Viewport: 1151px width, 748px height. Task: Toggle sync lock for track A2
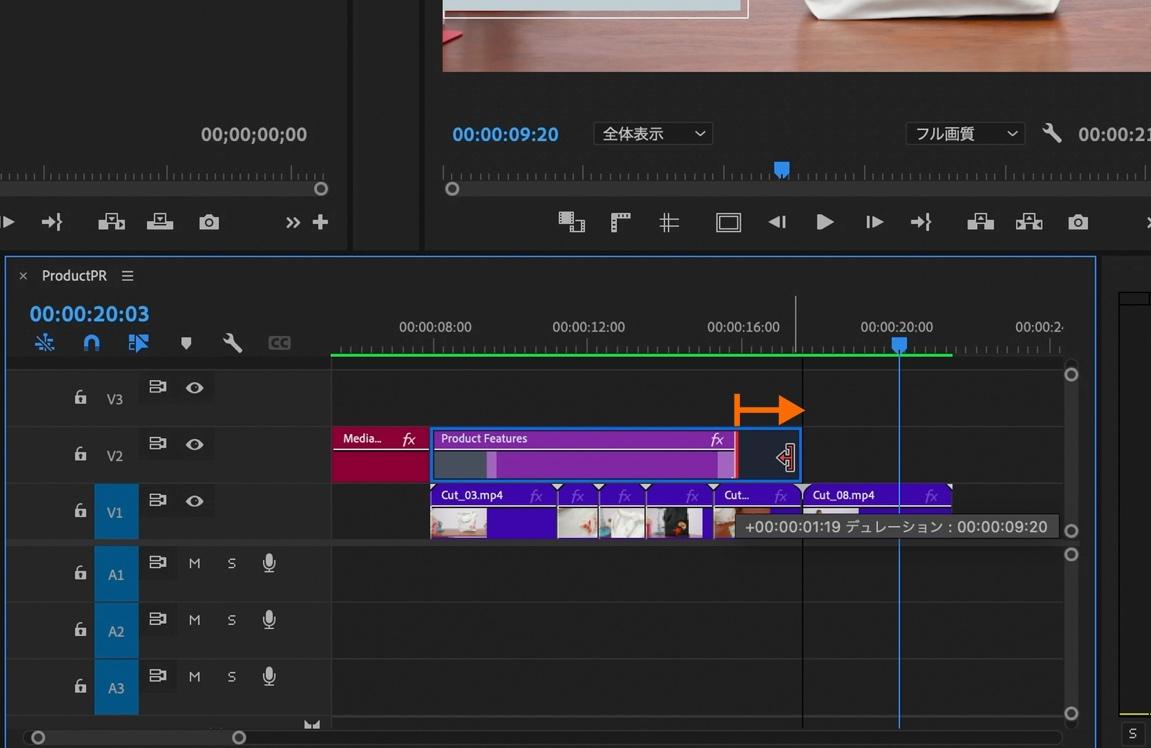(158, 619)
